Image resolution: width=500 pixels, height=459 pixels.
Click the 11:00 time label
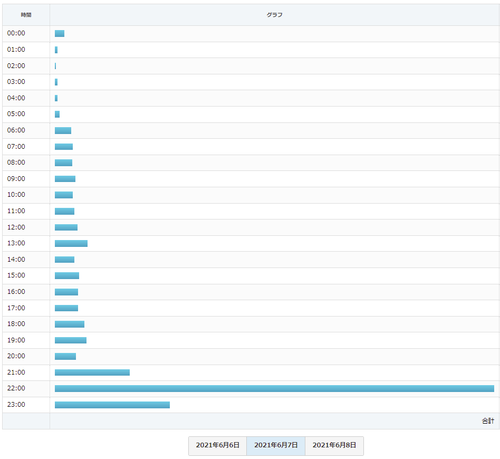tap(16, 211)
